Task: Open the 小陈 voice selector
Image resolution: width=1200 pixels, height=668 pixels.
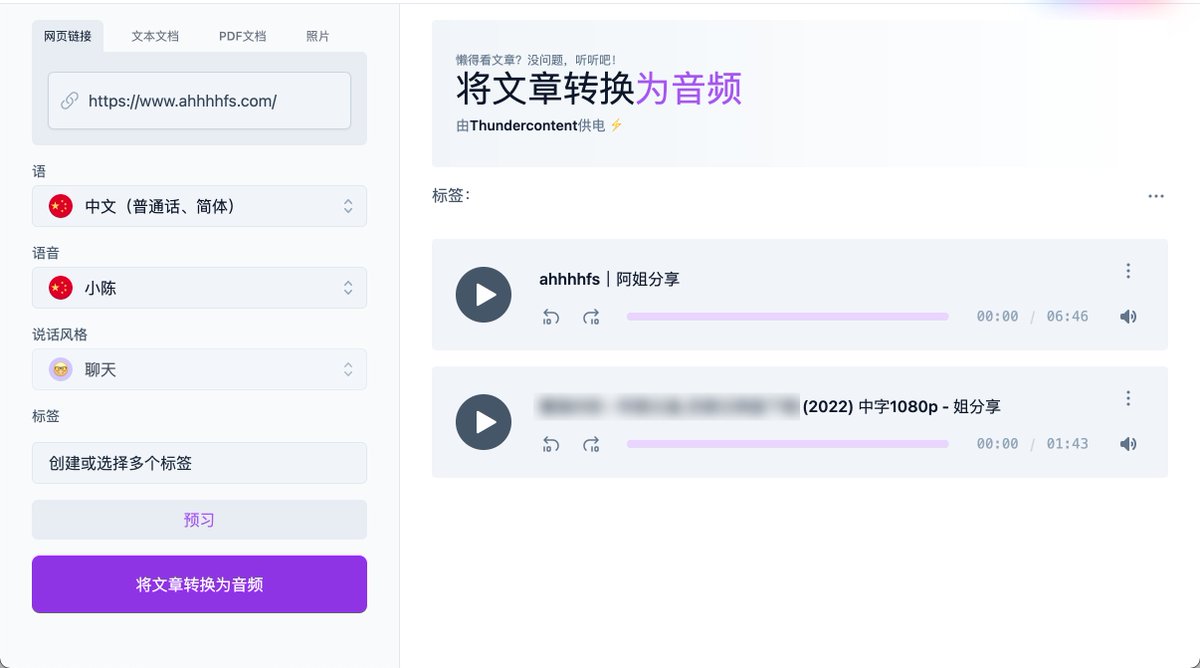Action: point(199,288)
